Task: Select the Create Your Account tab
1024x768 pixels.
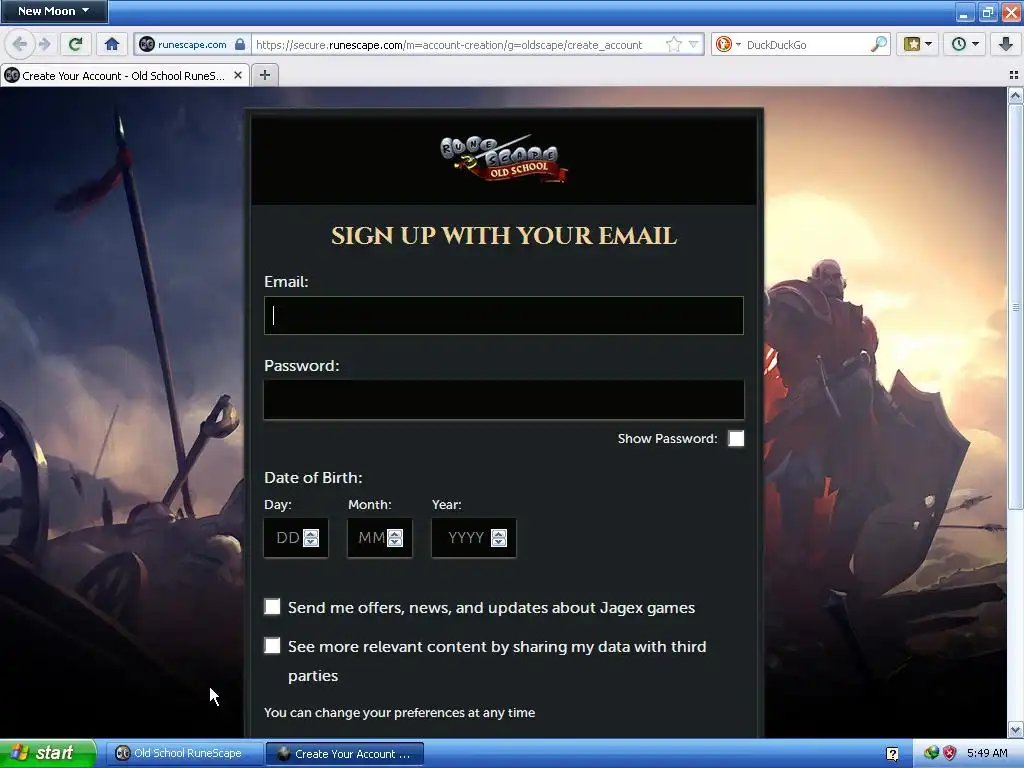Action: [x=123, y=76]
